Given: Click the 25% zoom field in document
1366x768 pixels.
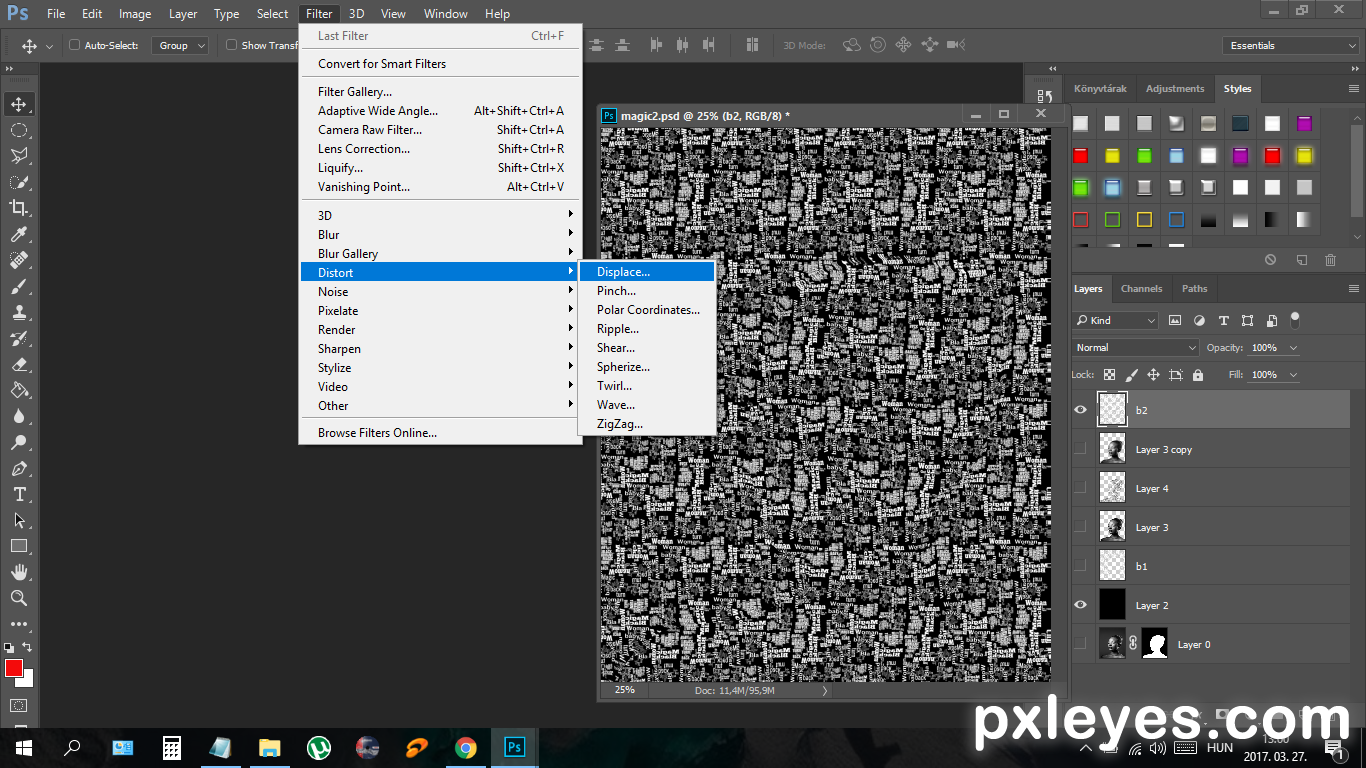Looking at the screenshot, I should coord(624,690).
